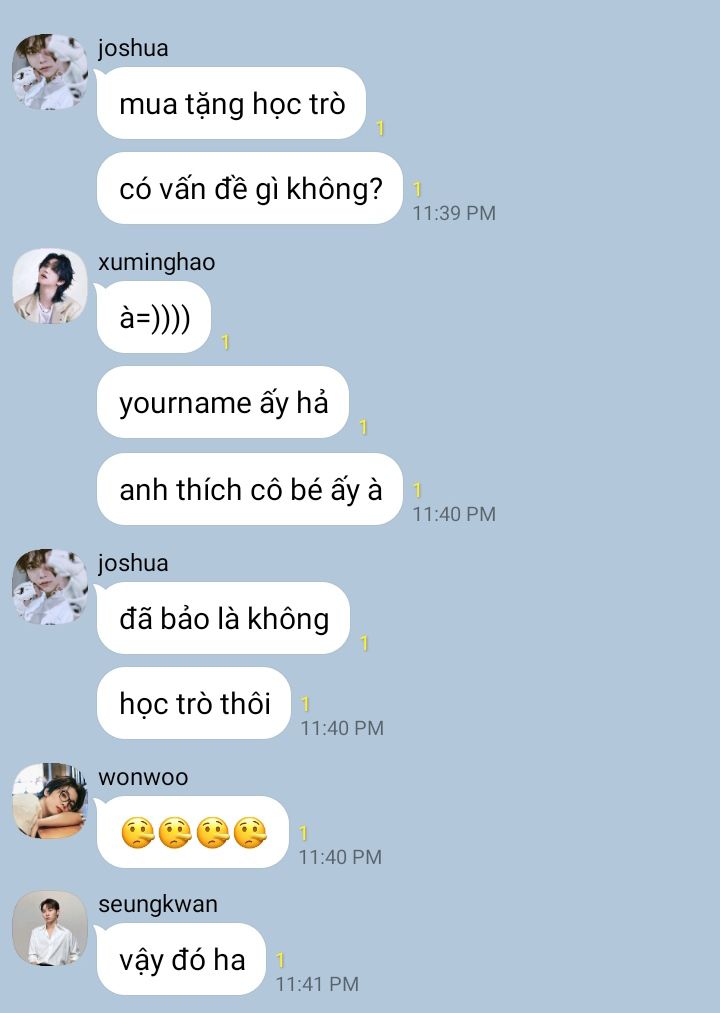
Task: Click the xuminghao sender name
Action: tap(156, 262)
